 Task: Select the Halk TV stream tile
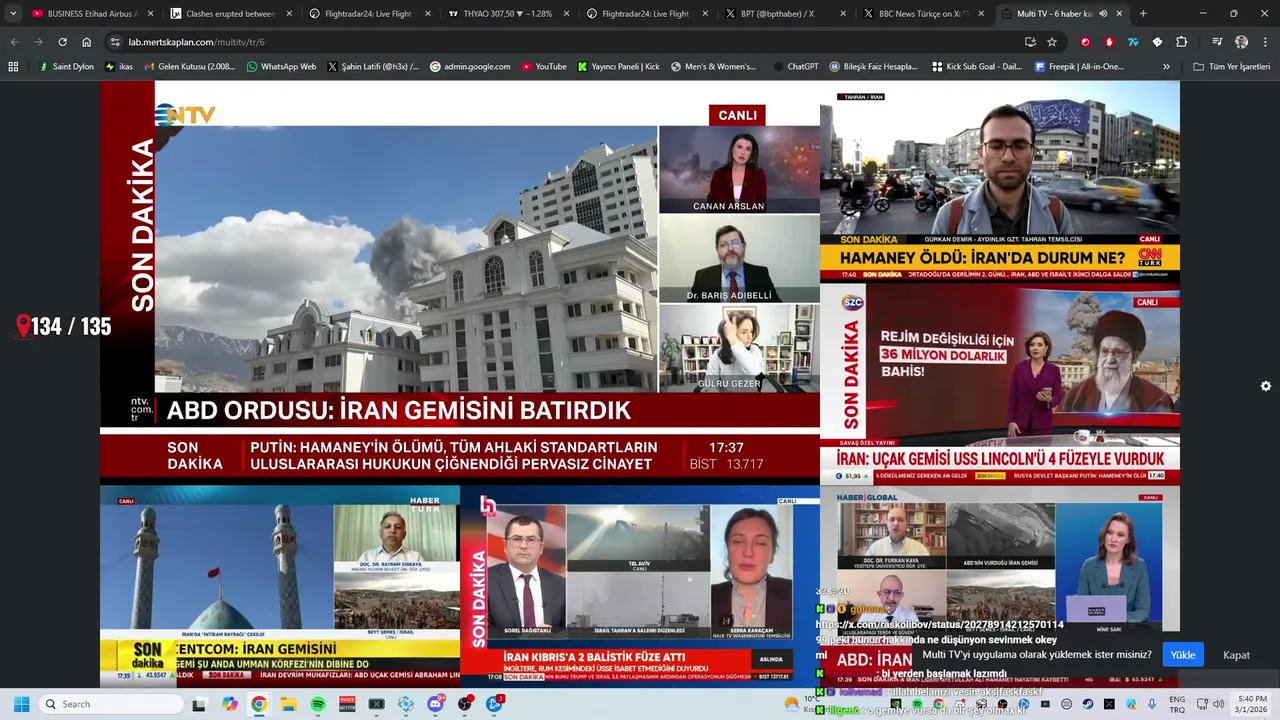(640, 586)
